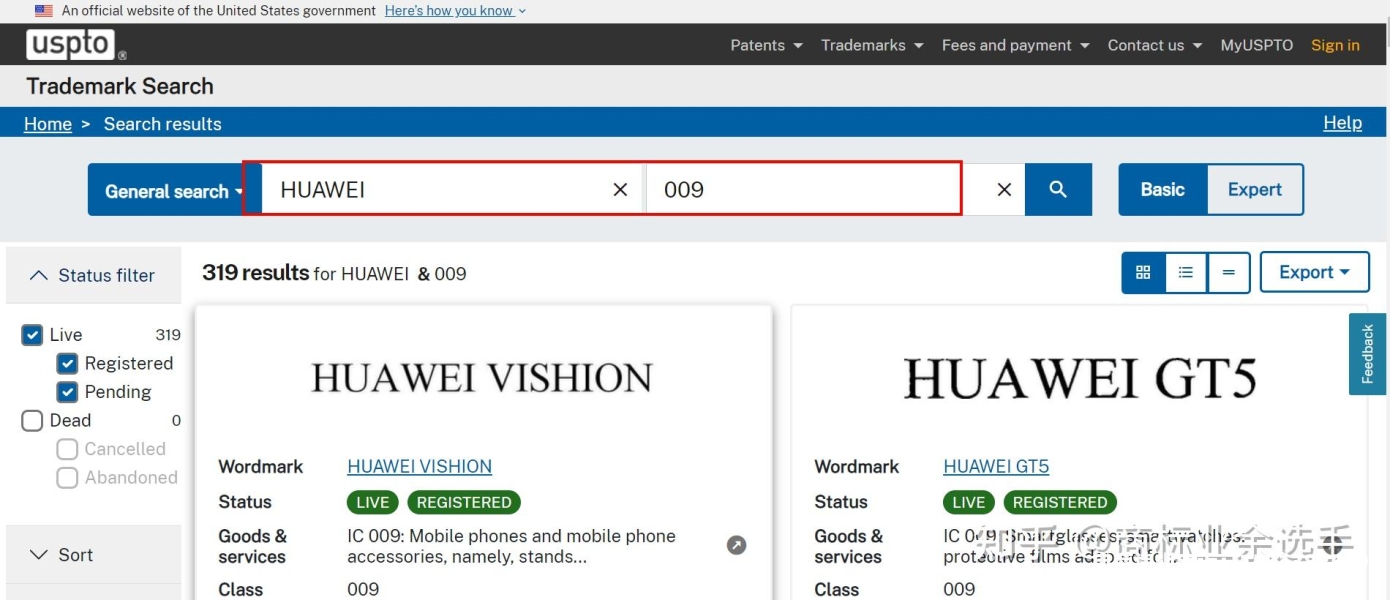Click REGISTERED badge on HUAWEI VISHION

pos(464,502)
